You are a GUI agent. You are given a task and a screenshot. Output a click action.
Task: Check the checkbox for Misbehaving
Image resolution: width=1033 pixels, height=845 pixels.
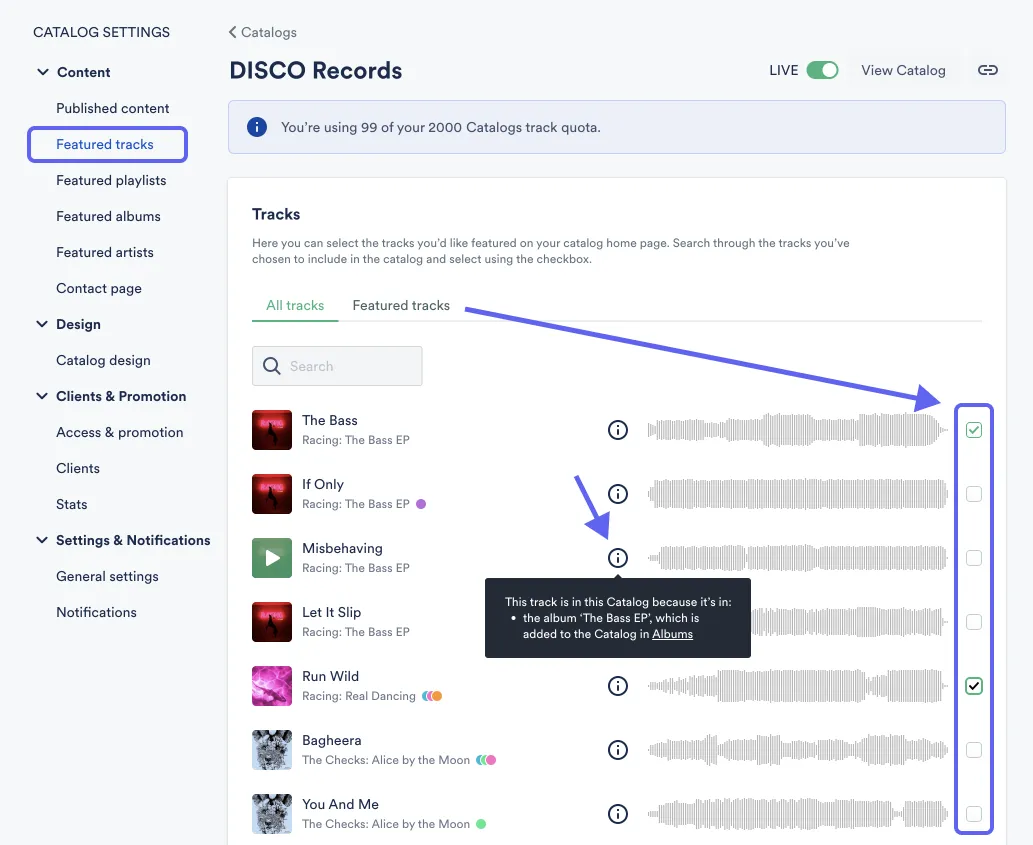[973, 558]
